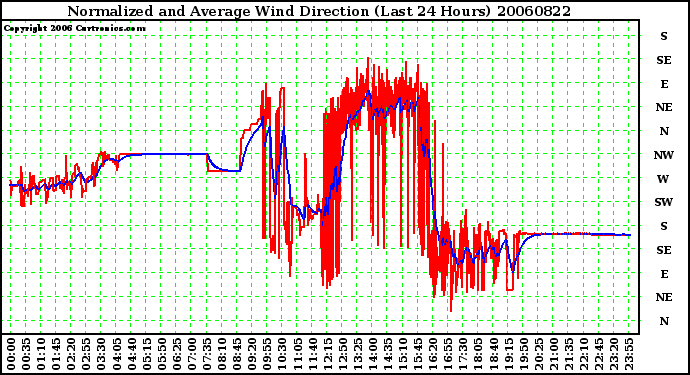Select the 'NW' direction axis label
This screenshot has height=375, width=690.
click(x=664, y=155)
